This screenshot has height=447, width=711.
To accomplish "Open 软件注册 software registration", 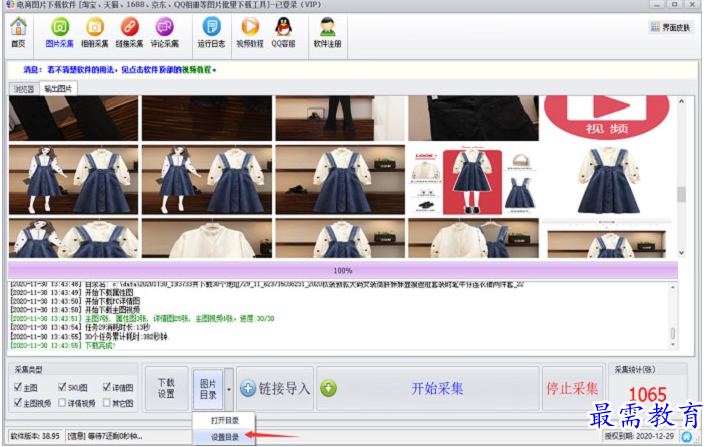I will (x=327, y=32).
